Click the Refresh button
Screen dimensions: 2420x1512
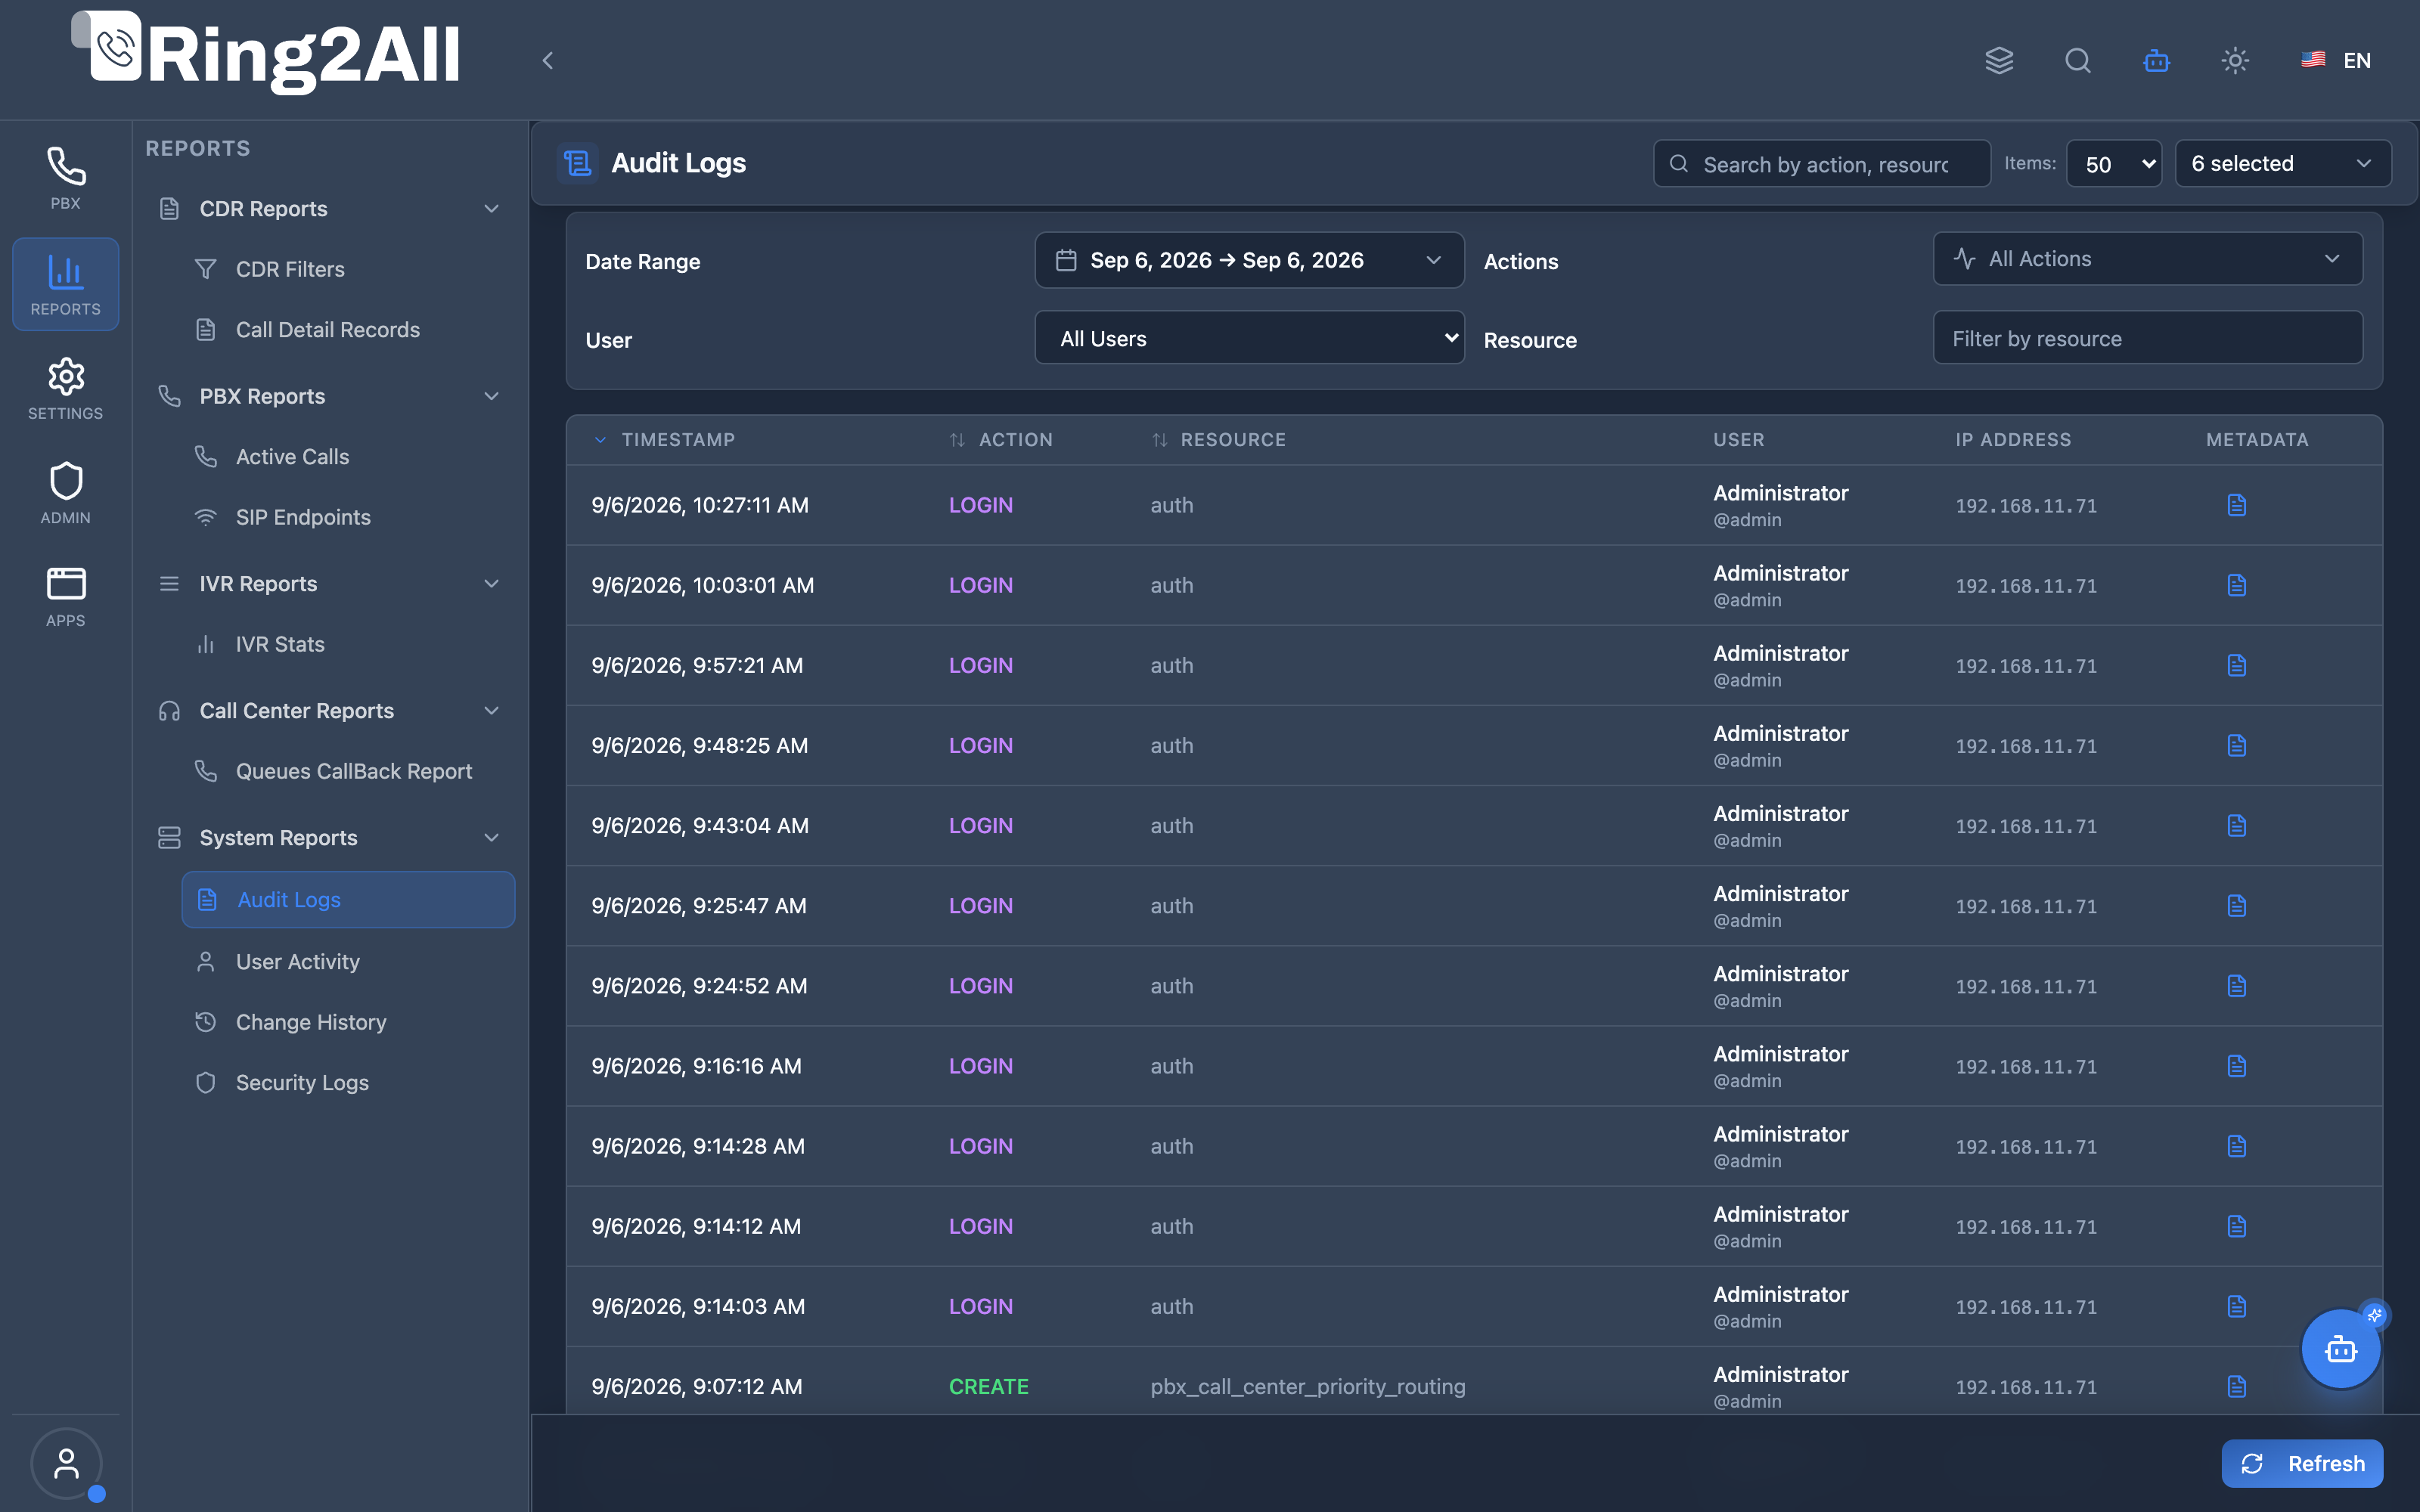(x=2302, y=1463)
